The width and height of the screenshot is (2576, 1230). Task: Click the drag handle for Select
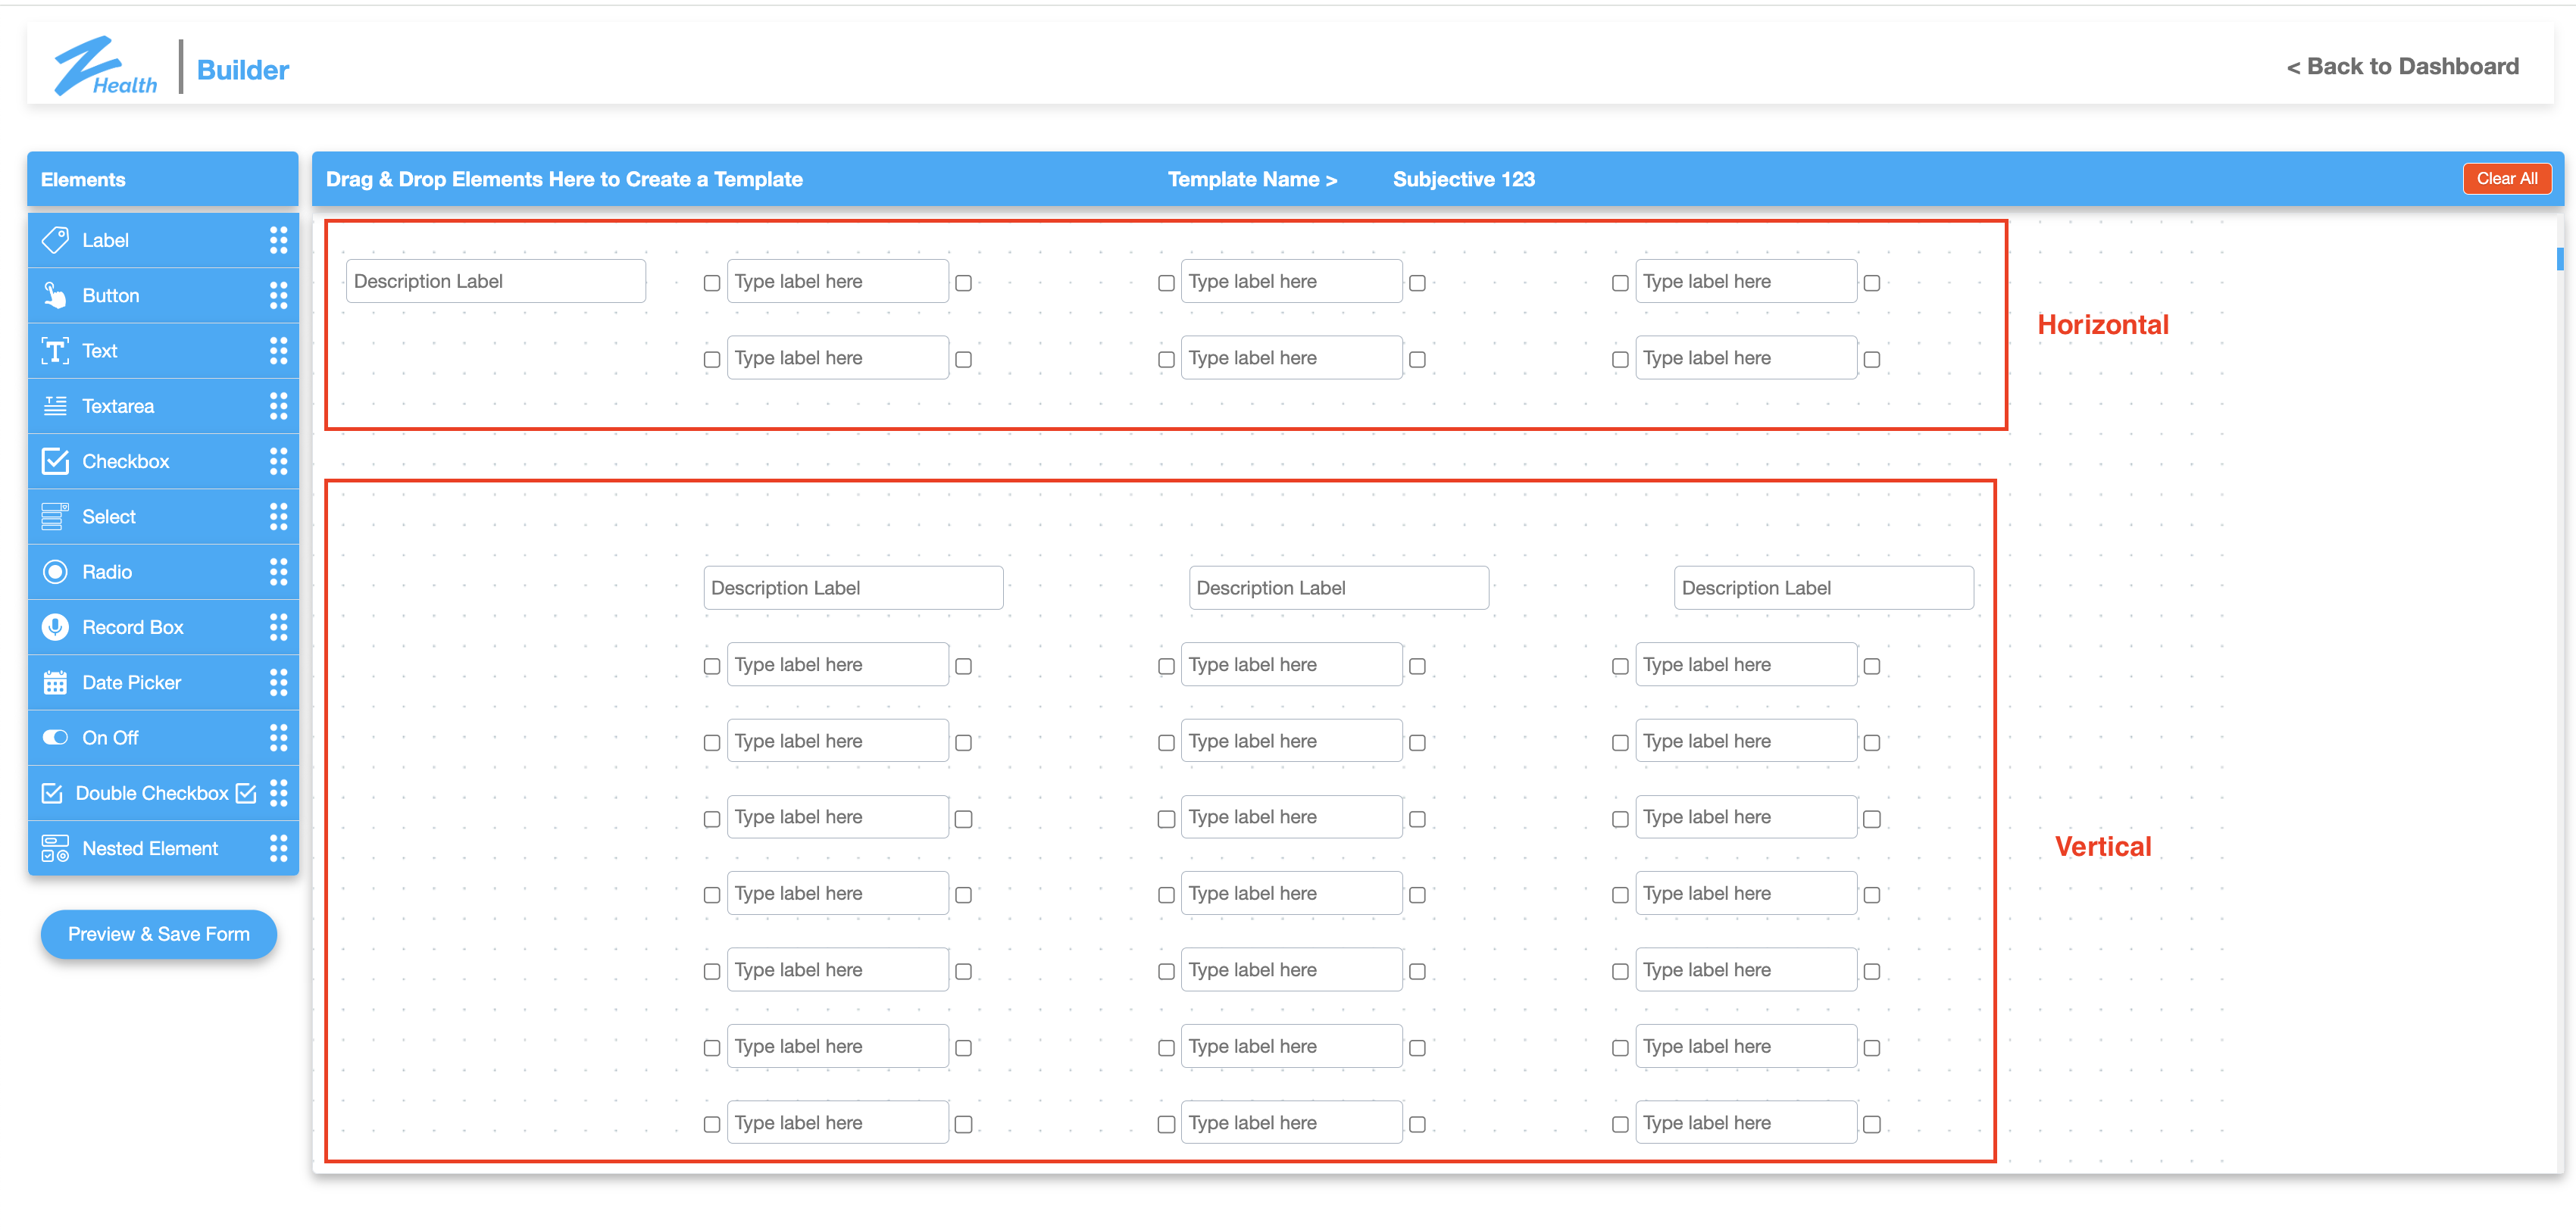click(278, 516)
